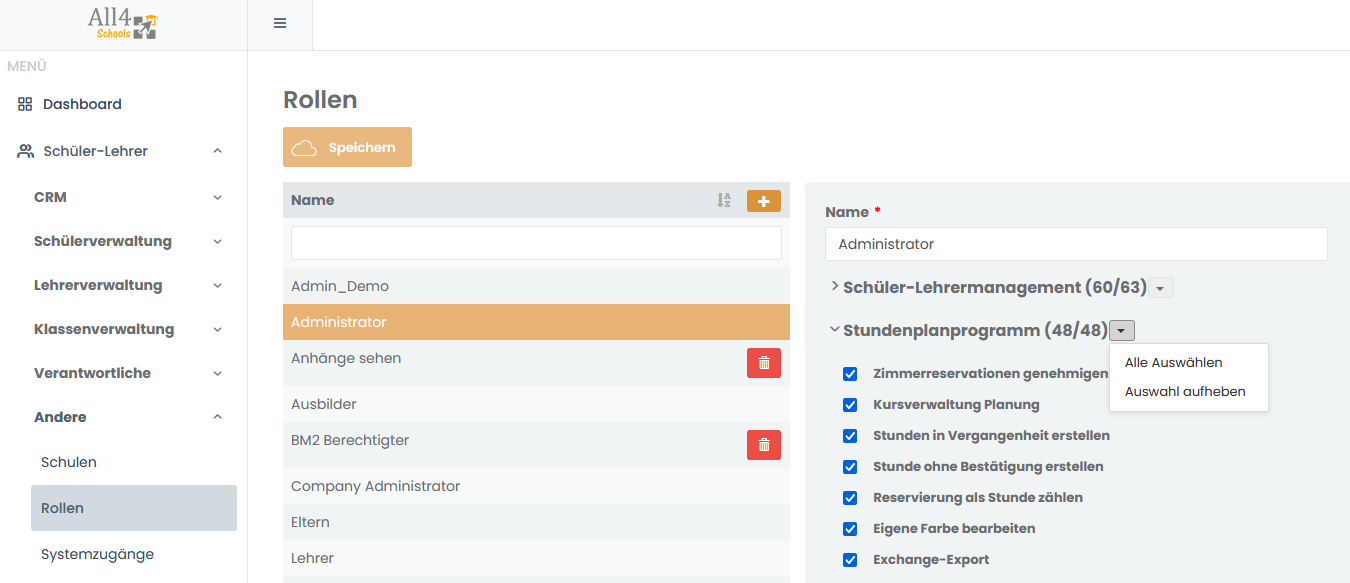Close the Stundenplanprogramm selection dropdown arrow
Screen dimensions: 1350x583
tap(1122, 331)
